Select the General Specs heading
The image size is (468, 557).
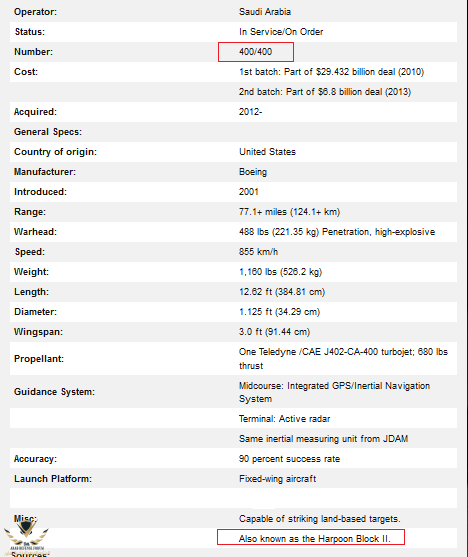(48, 132)
